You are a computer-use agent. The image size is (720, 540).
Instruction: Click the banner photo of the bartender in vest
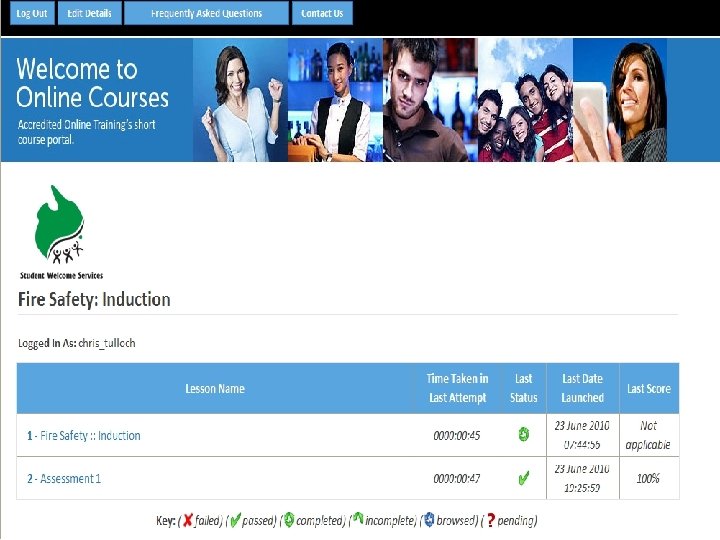coord(335,100)
